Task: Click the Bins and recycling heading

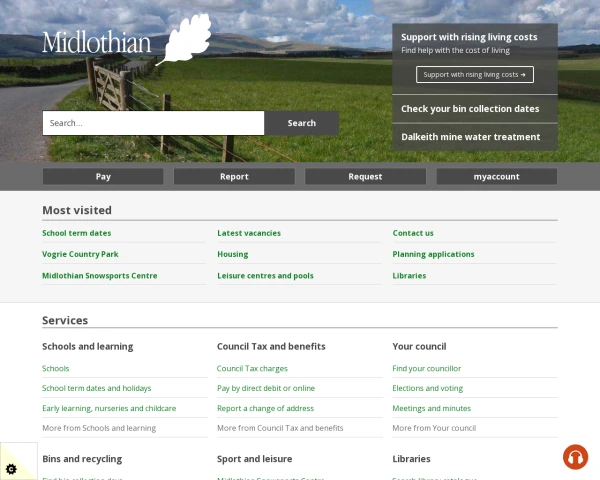Action: coord(82,459)
